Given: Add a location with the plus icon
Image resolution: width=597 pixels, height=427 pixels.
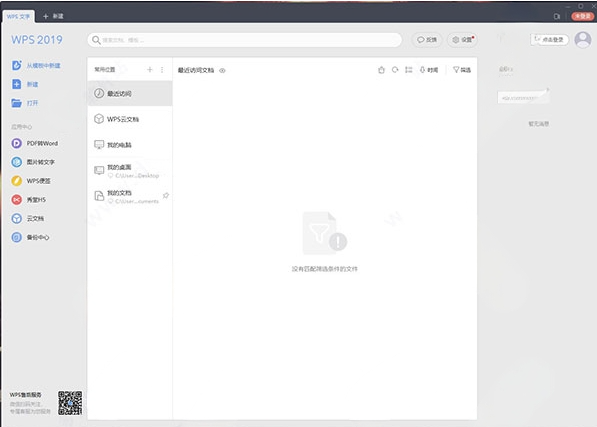Looking at the screenshot, I should point(150,69).
